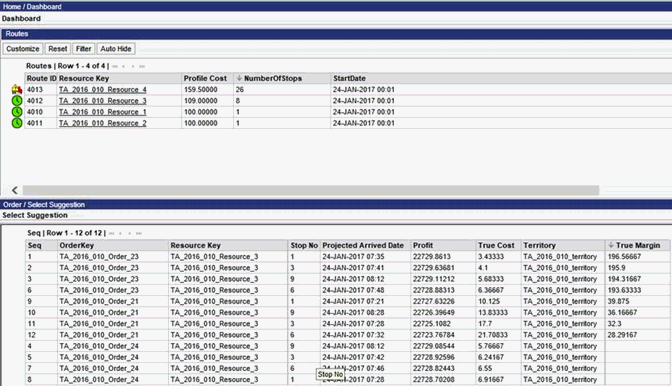The image size is (672, 386).
Task: Open the Filter button
Action: [x=84, y=49]
